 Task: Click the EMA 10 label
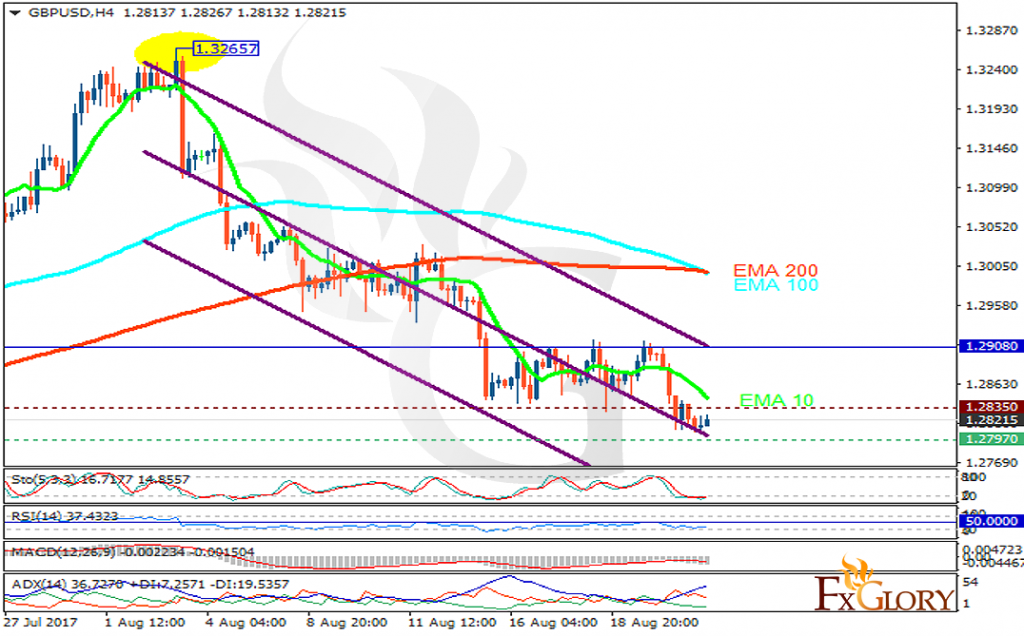coord(776,400)
